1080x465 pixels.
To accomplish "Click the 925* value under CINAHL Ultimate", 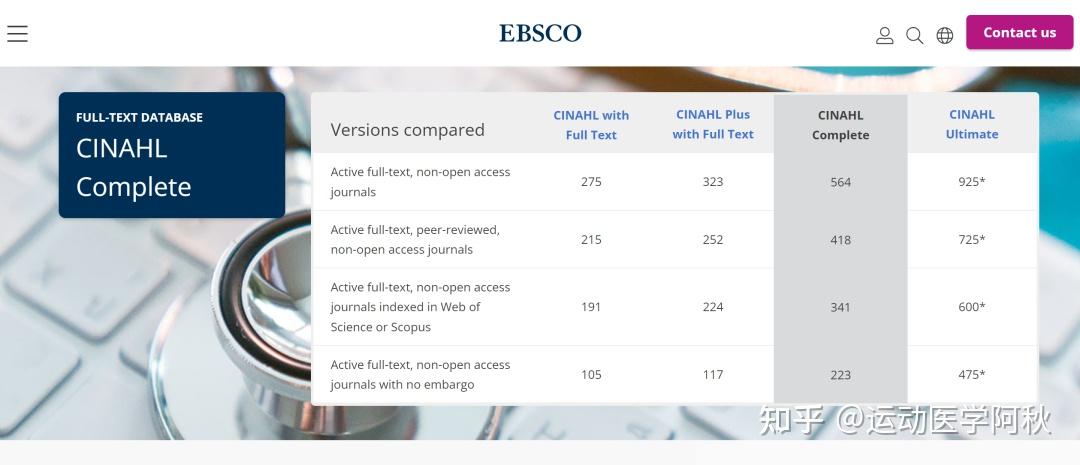I will (x=972, y=182).
